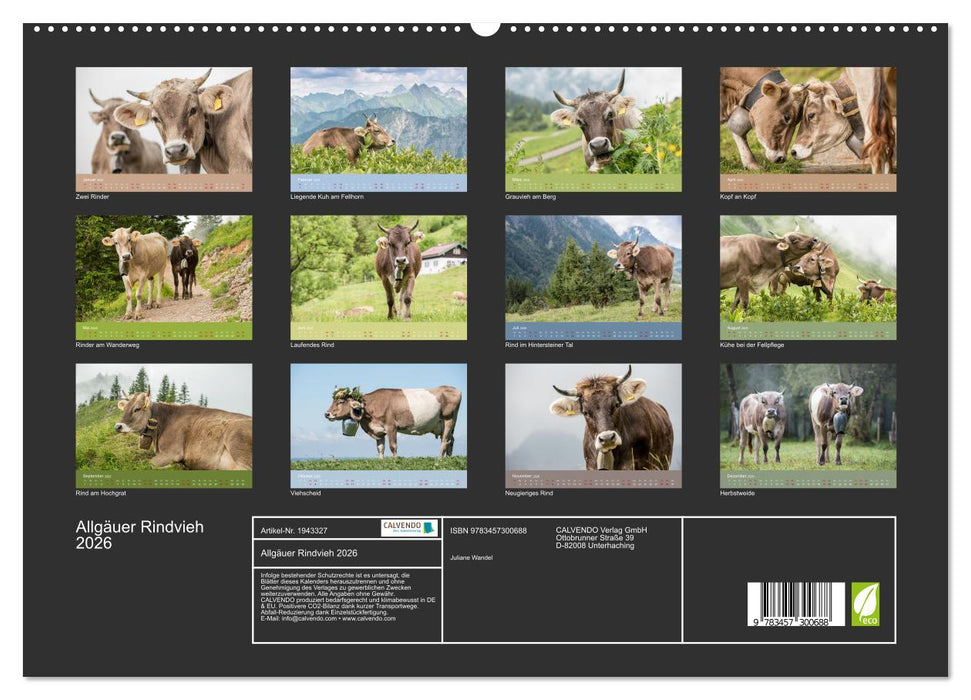The height and width of the screenshot is (700, 971).
Task: View the "Kühe bei der Fellpflege" thumbnail
Action: coord(806,275)
